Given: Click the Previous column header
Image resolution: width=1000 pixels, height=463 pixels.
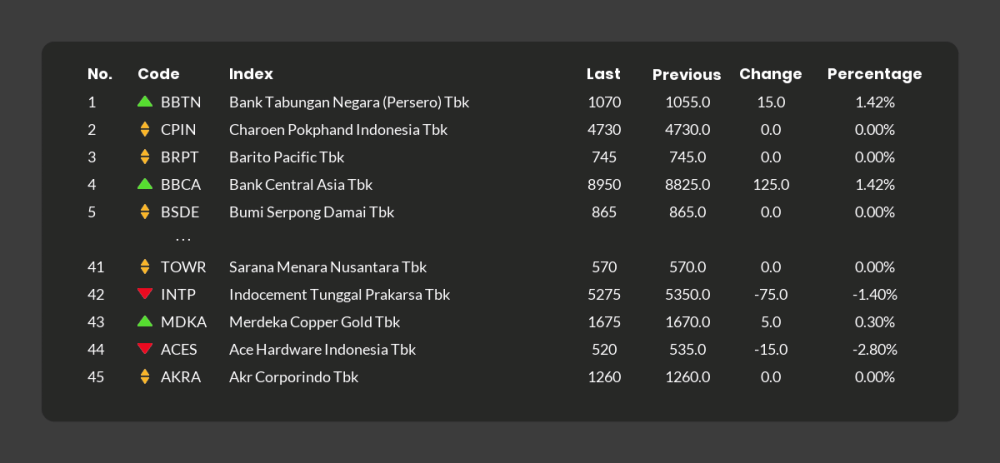Looking at the screenshot, I should 686,74.
